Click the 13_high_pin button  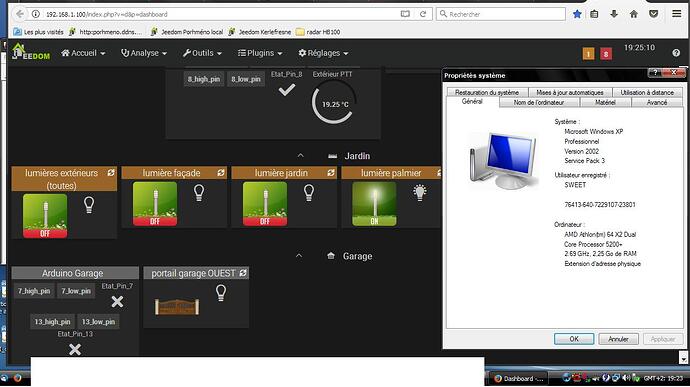(x=52, y=322)
